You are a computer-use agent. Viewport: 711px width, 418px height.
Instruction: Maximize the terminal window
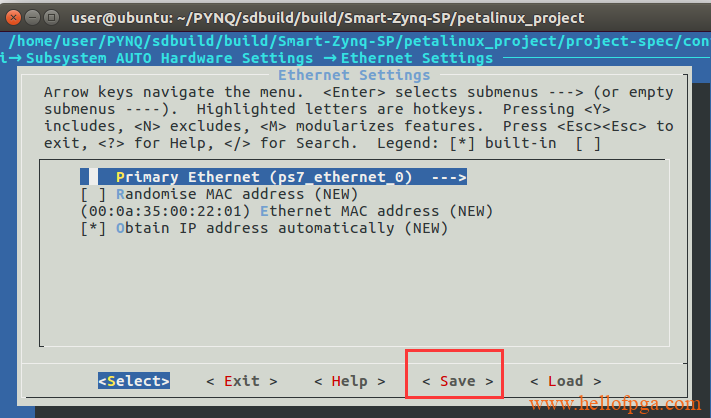52,18
